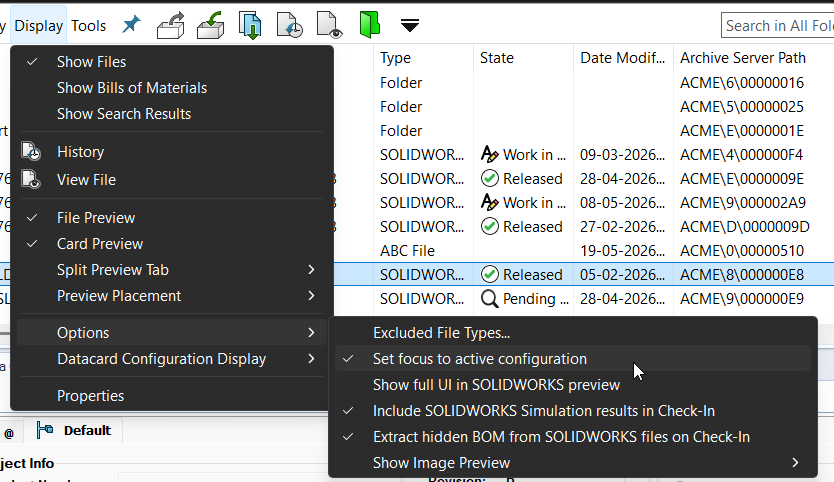Screen dimensions: 834x482
Task: Toggle Card Preview option
Action: tap(172, 244)
